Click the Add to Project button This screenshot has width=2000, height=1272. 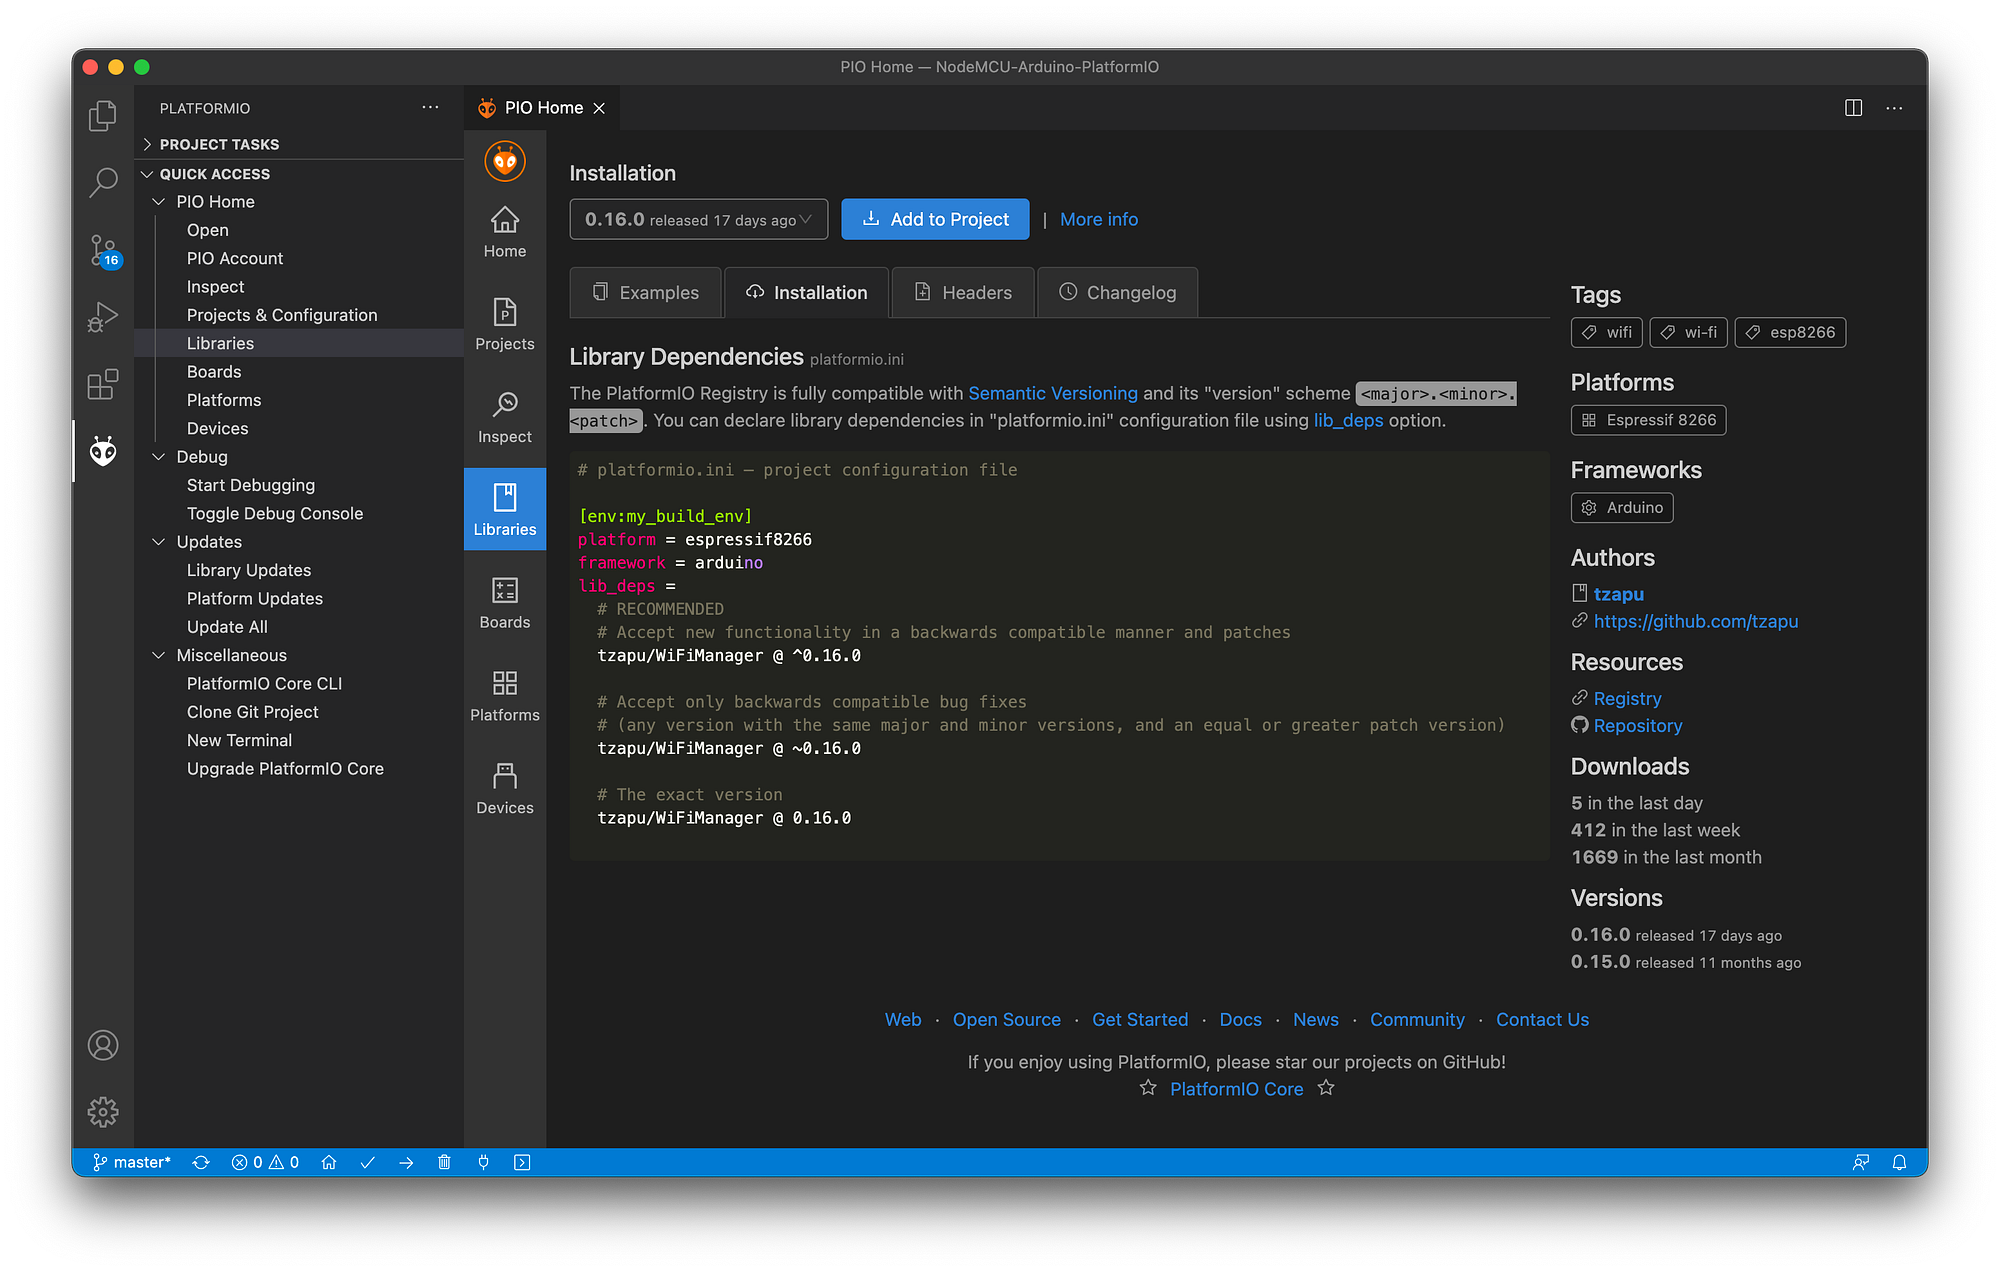(x=935, y=219)
